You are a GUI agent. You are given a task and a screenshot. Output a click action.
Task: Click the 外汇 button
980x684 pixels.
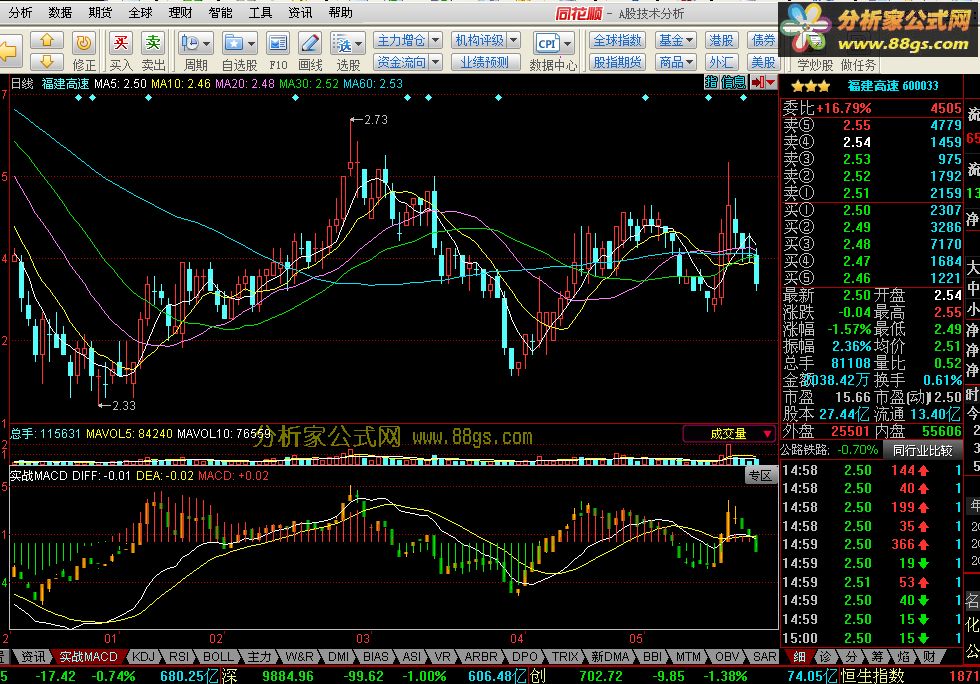(721, 62)
